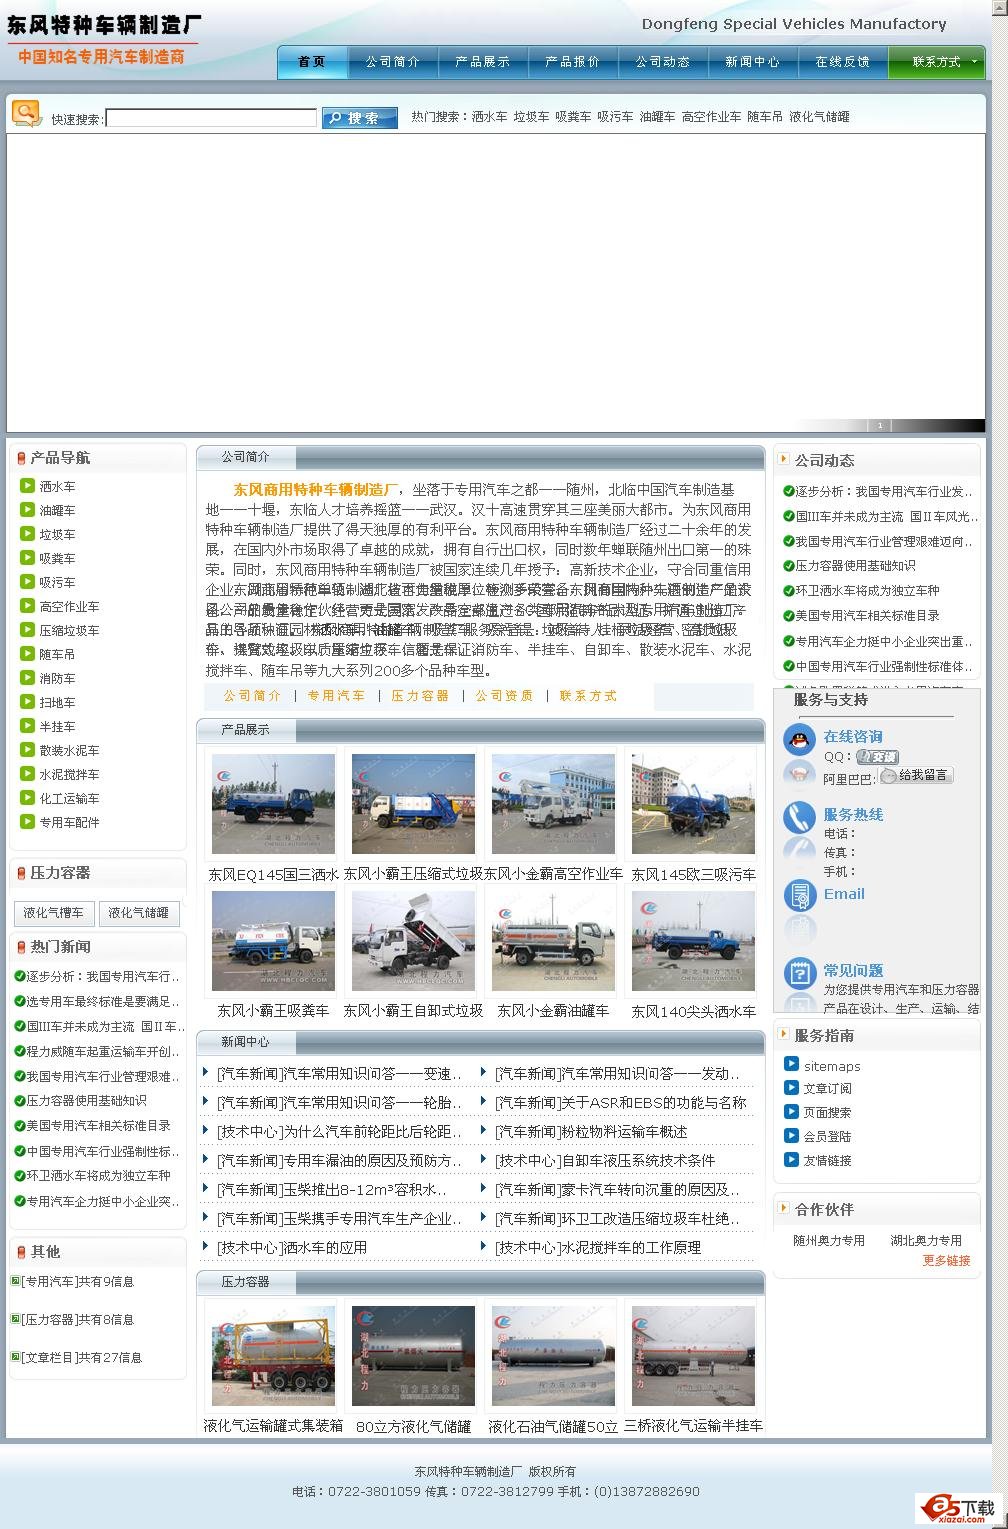Image resolution: width=1008 pixels, height=1529 pixels.
Task: Open 东风小金霸油罐车 product thumbnail
Action: pos(553,941)
